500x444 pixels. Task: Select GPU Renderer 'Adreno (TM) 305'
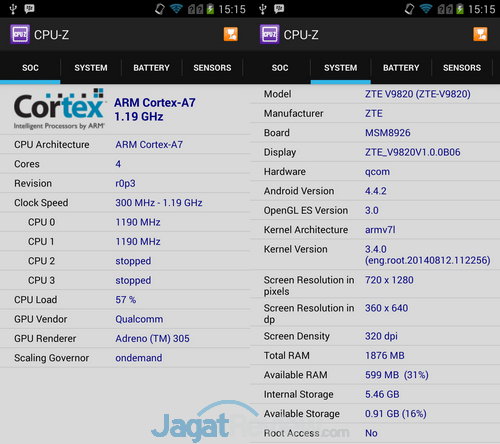(x=152, y=338)
